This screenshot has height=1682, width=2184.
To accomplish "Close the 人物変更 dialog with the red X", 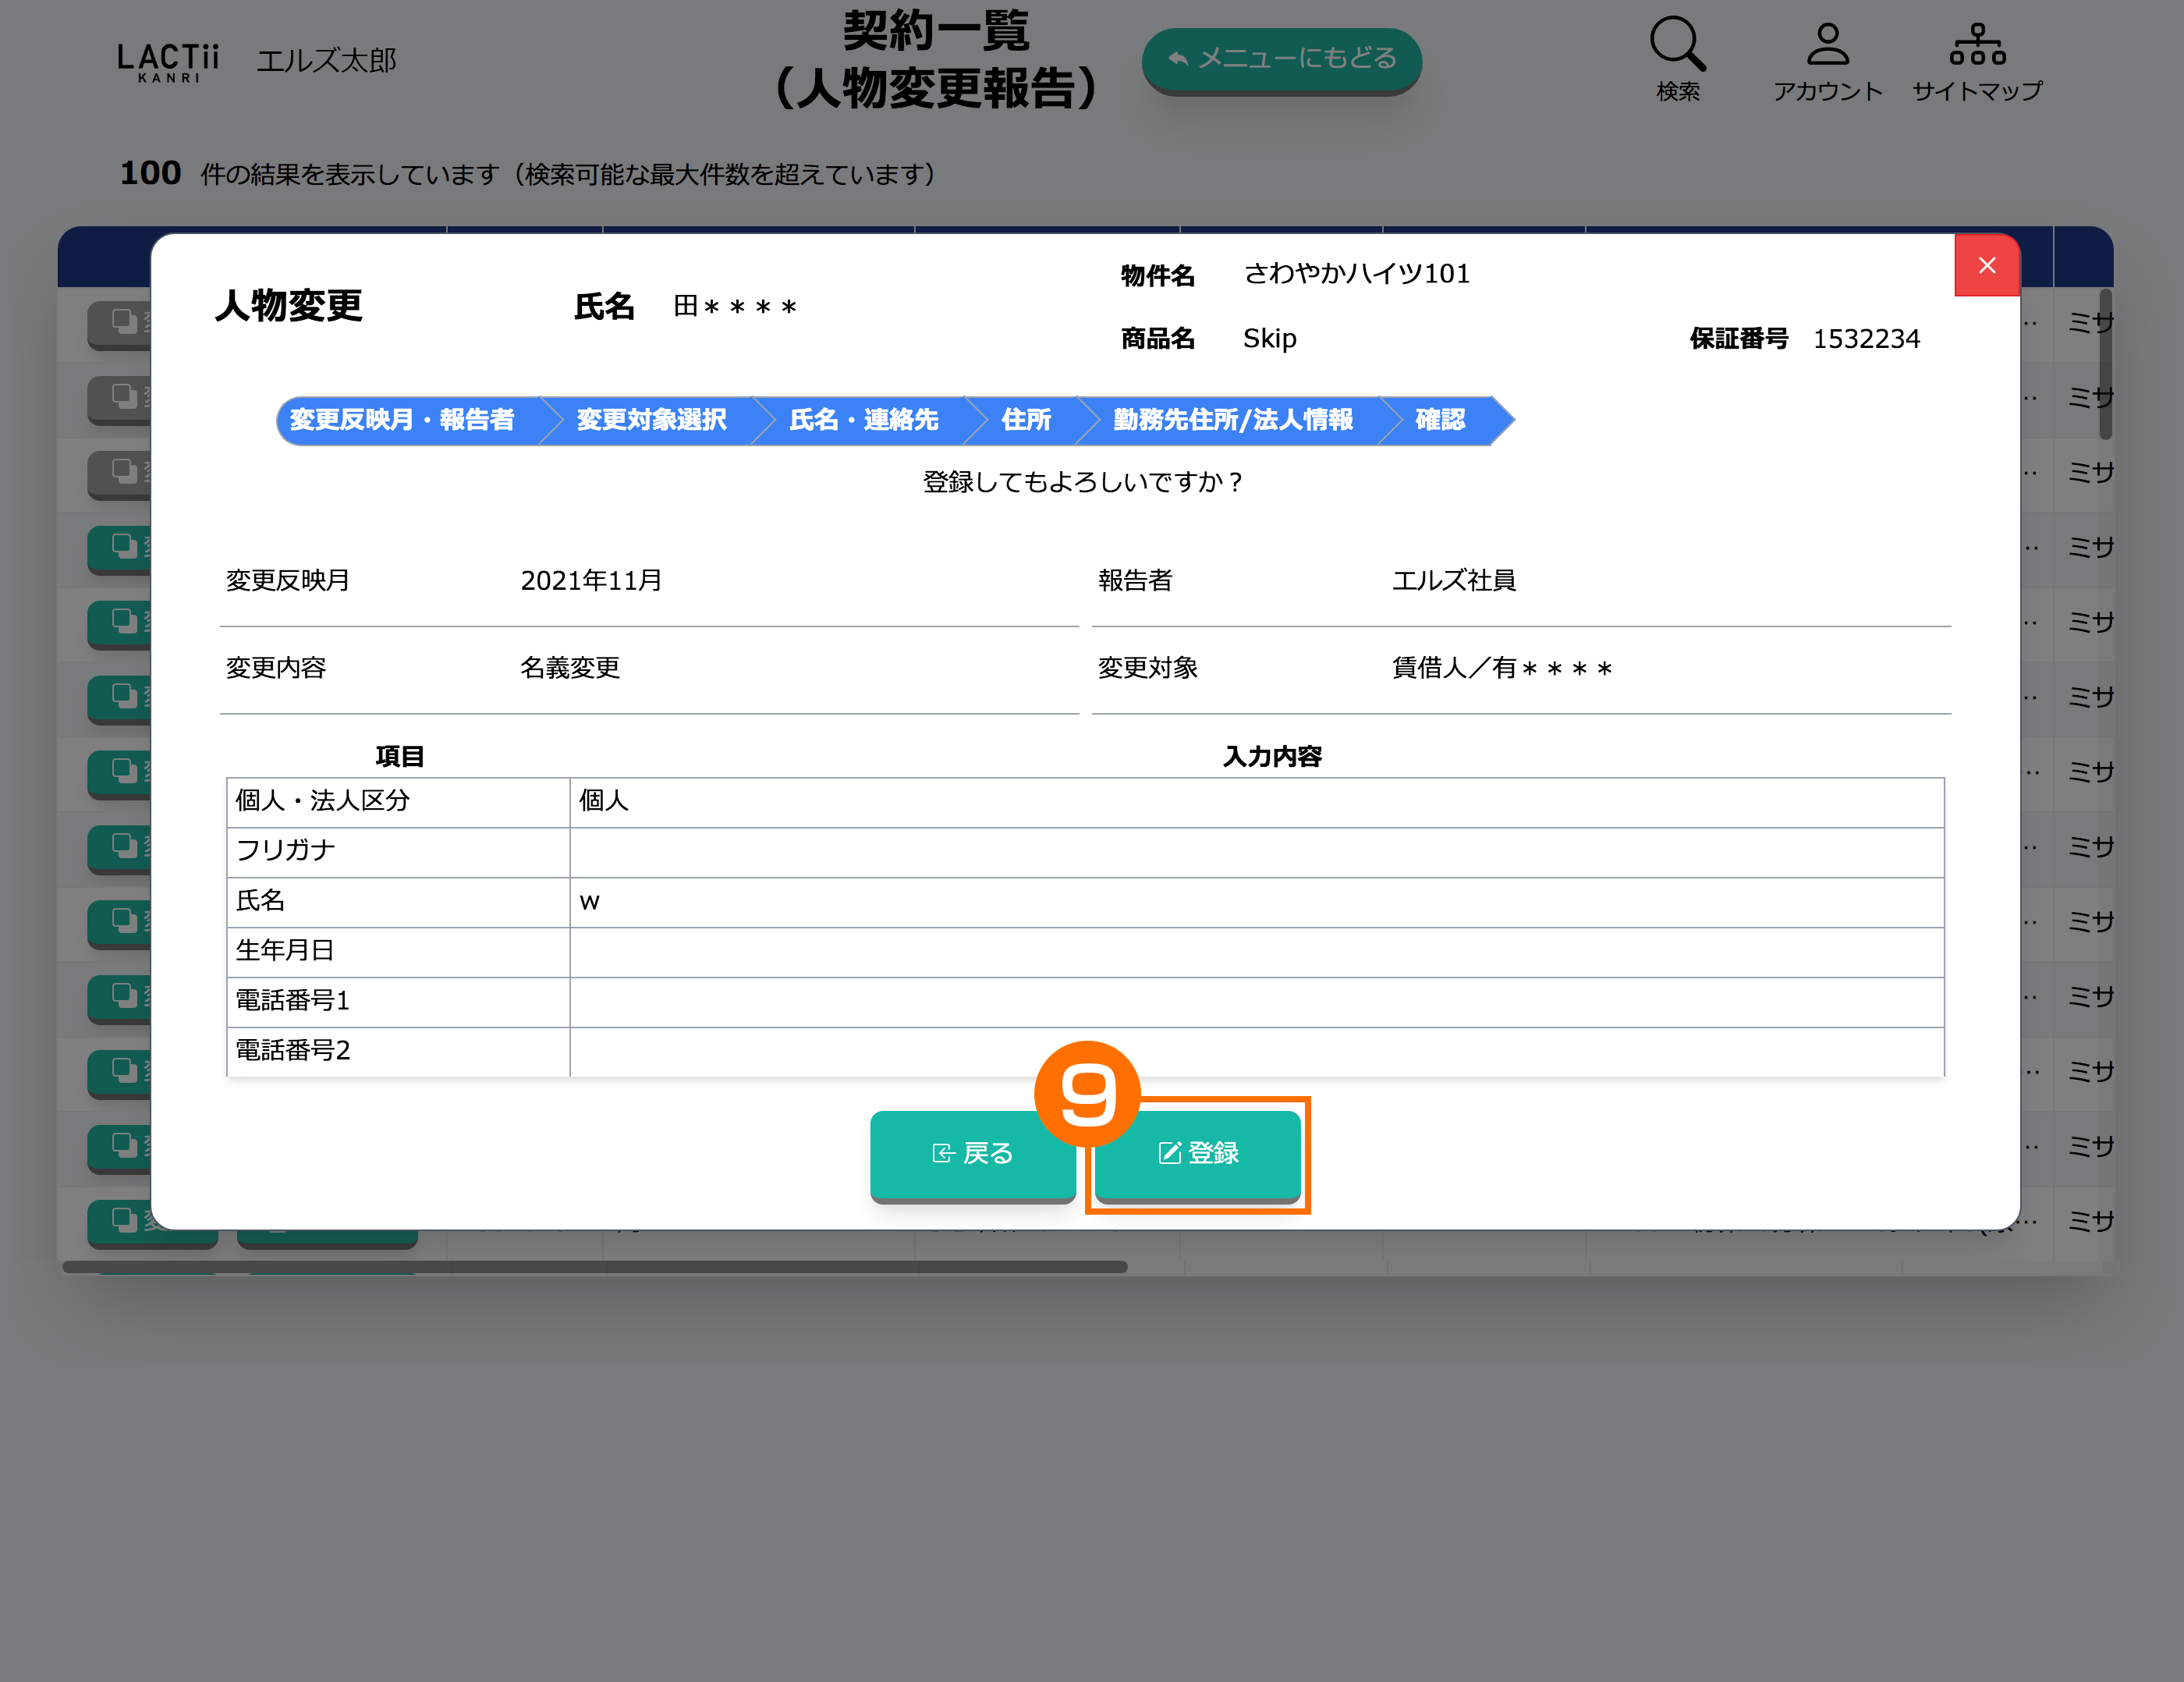I will tap(1986, 266).
